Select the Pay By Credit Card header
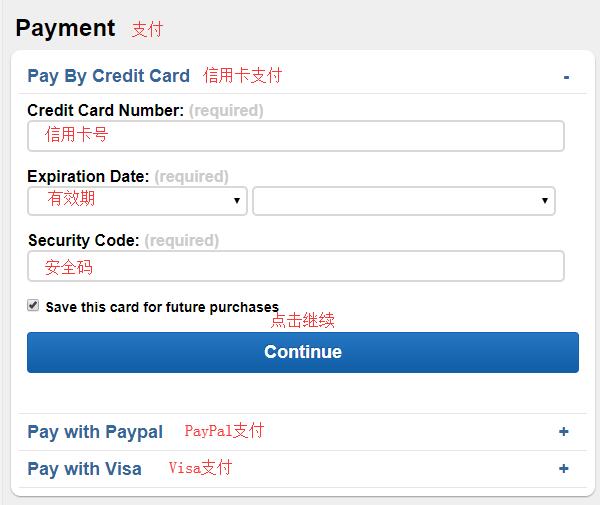This screenshot has height=505, width=600. (x=109, y=76)
